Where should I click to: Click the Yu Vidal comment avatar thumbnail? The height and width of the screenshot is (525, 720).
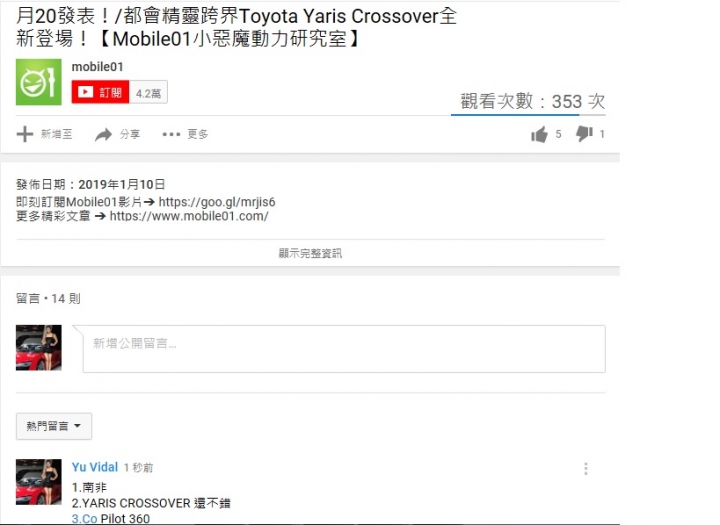tap(39, 482)
